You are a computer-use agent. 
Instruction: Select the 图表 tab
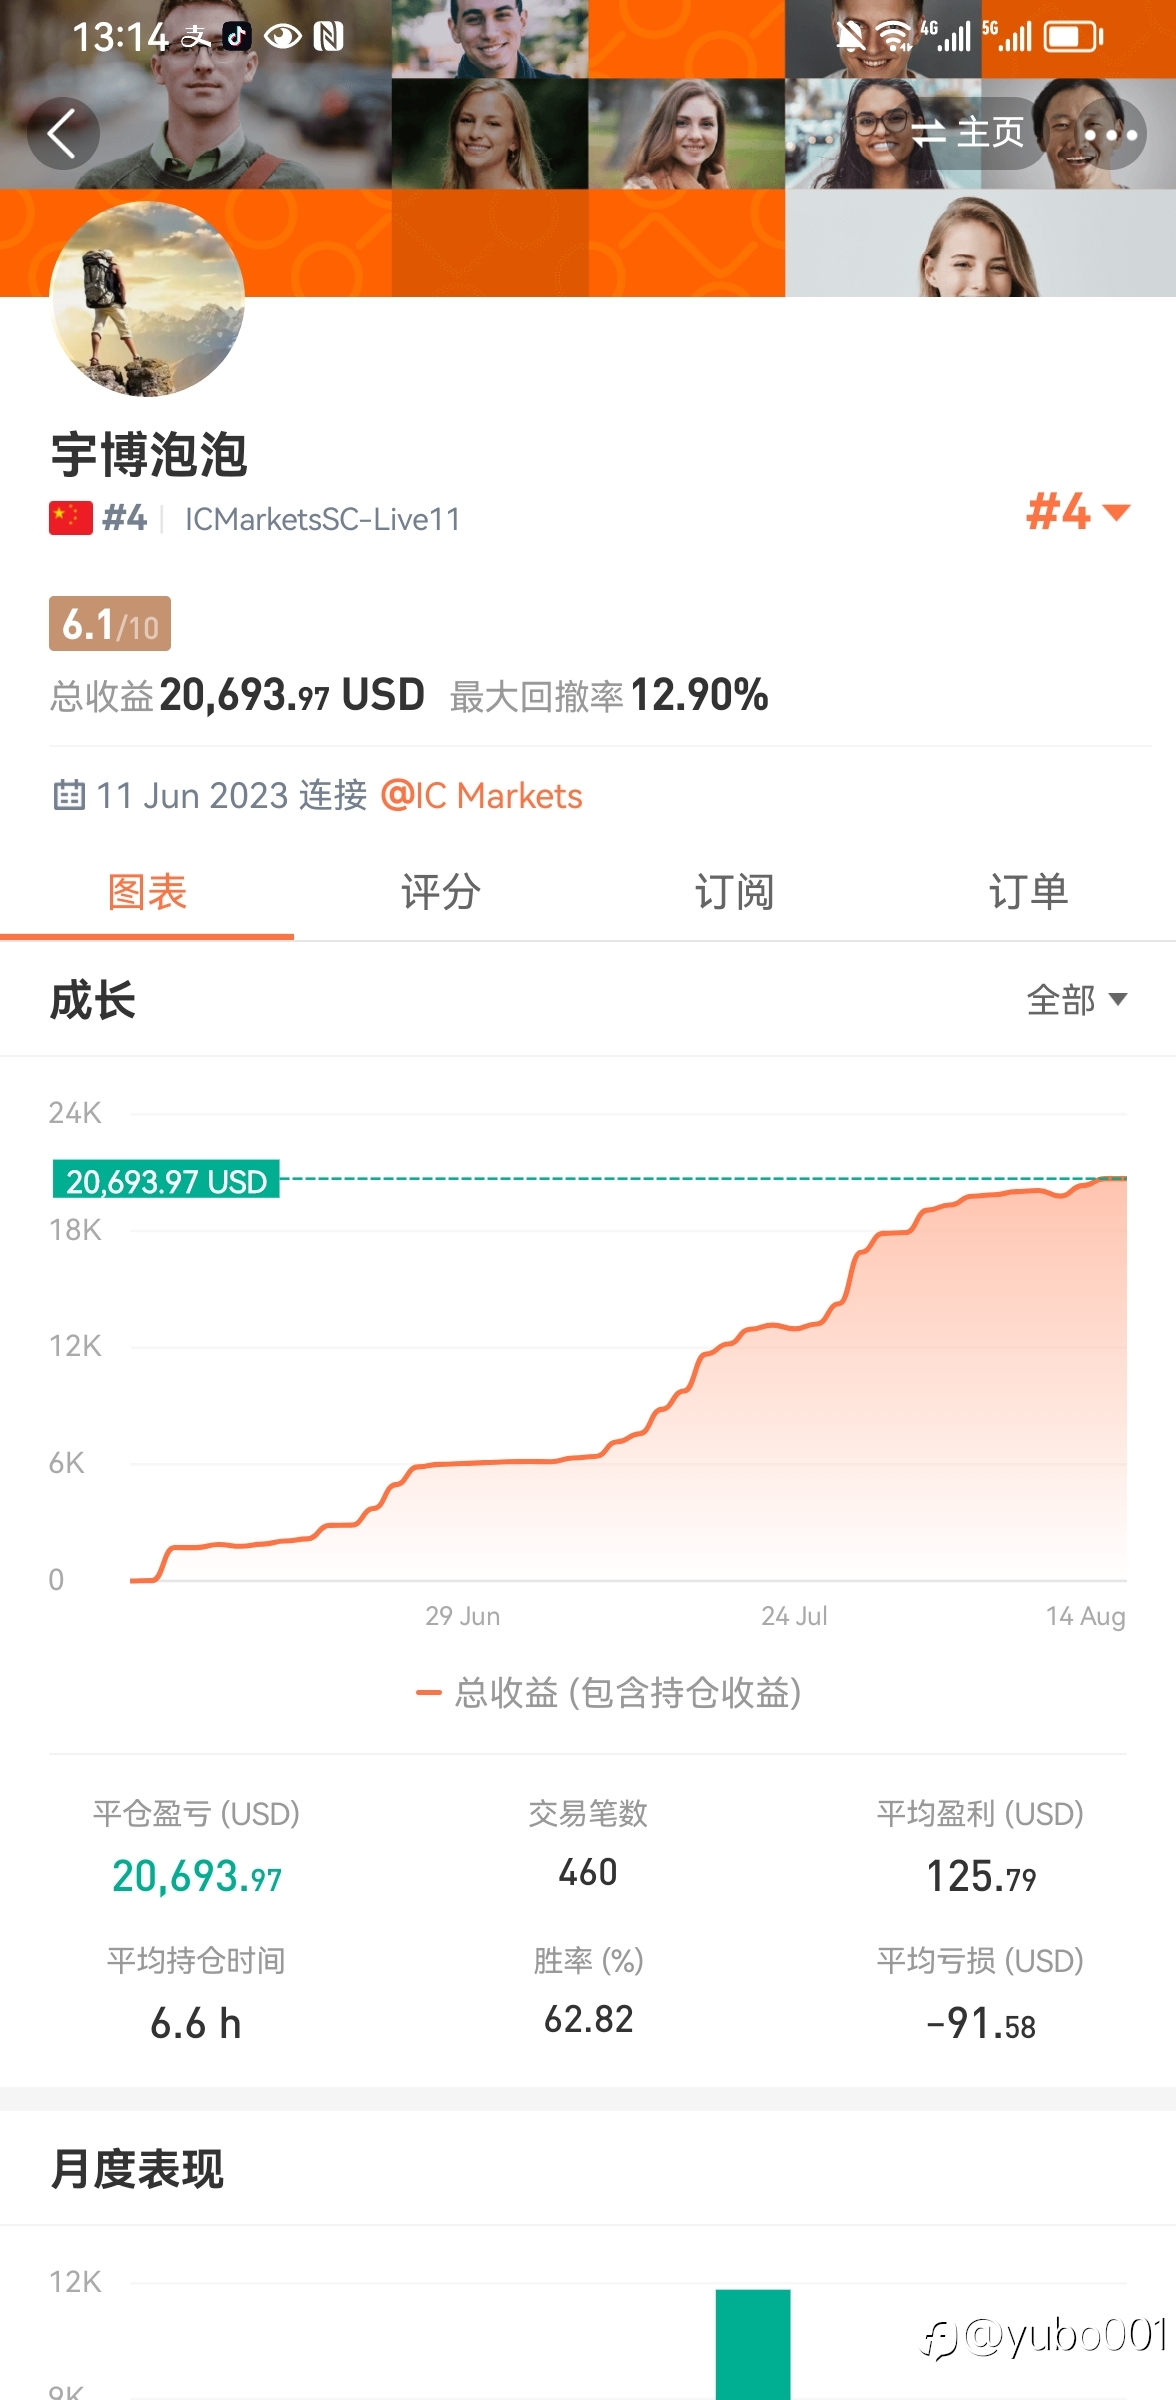(x=147, y=891)
